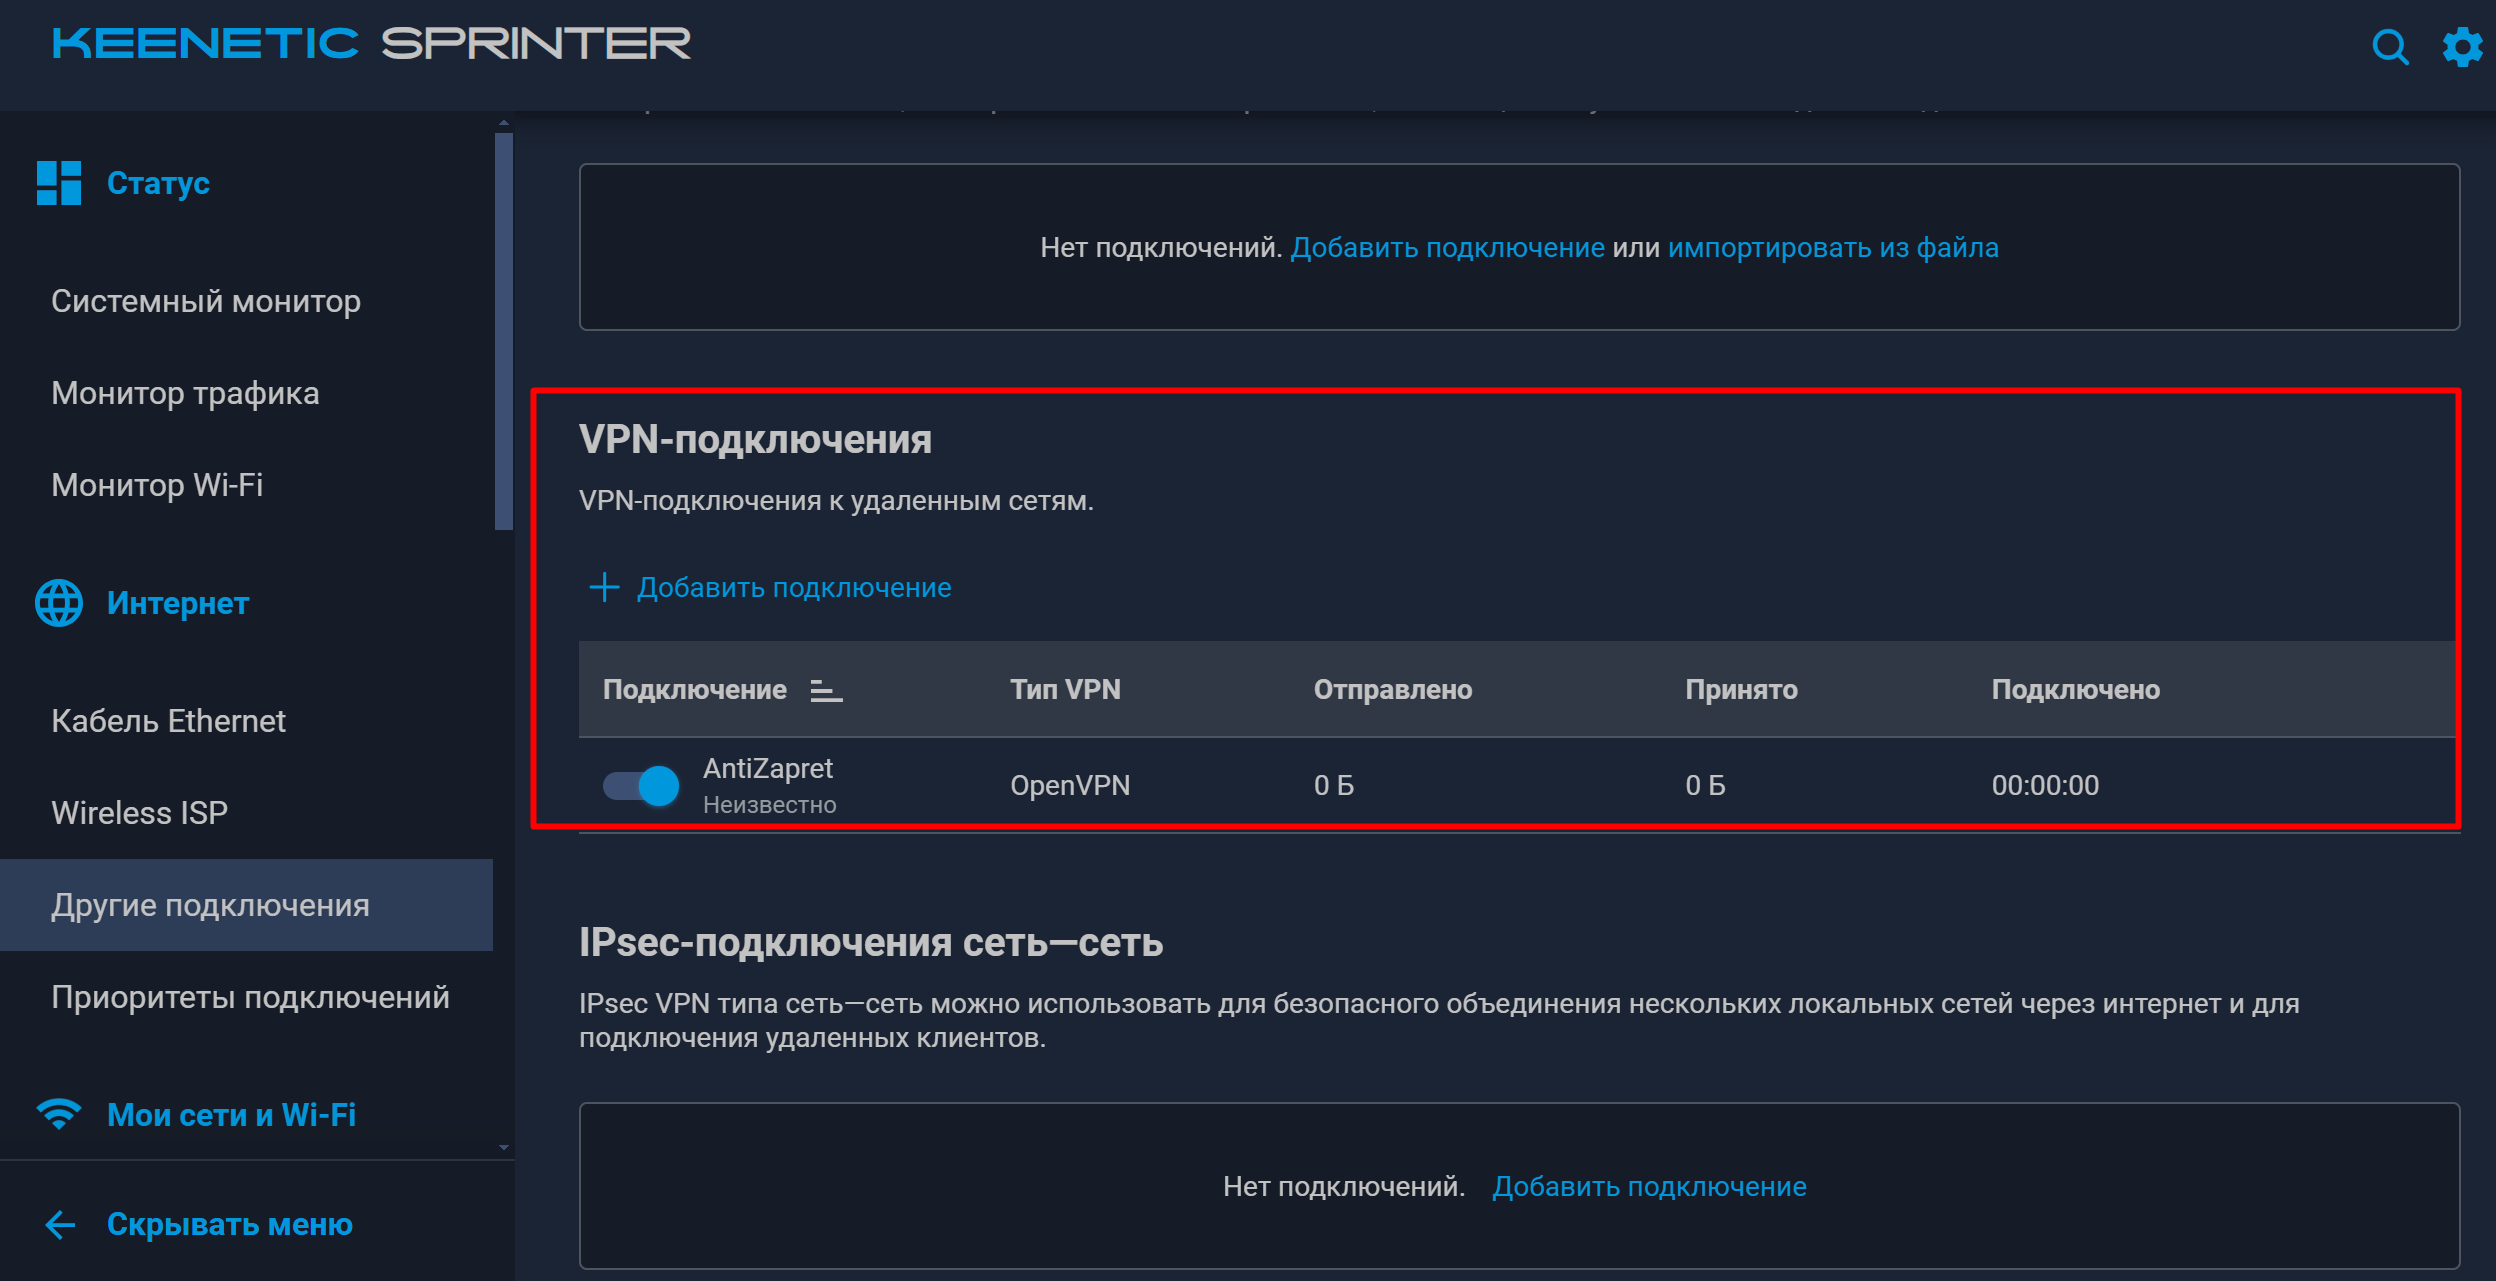
Task: Open Монитор Wi-Fi page
Action: [157, 485]
